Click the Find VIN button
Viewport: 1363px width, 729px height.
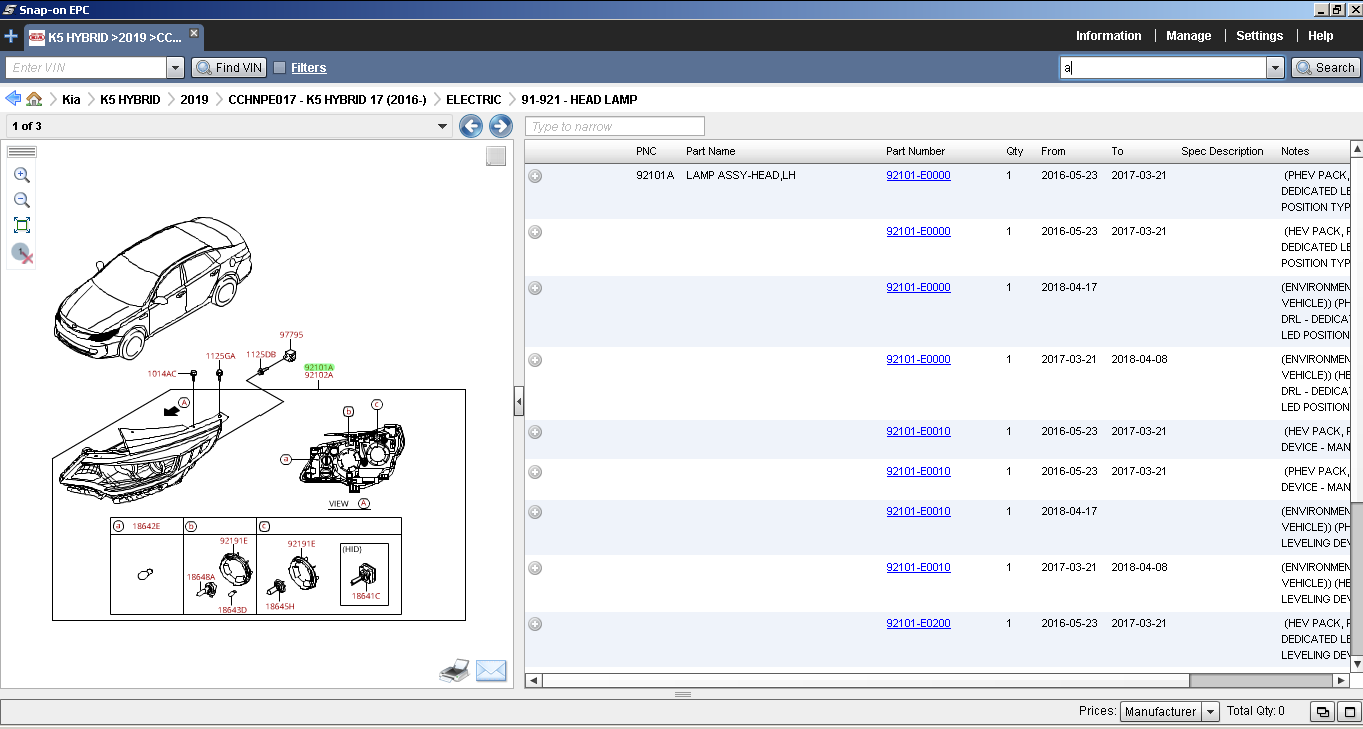pyautogui.click(x=229, y=67)
